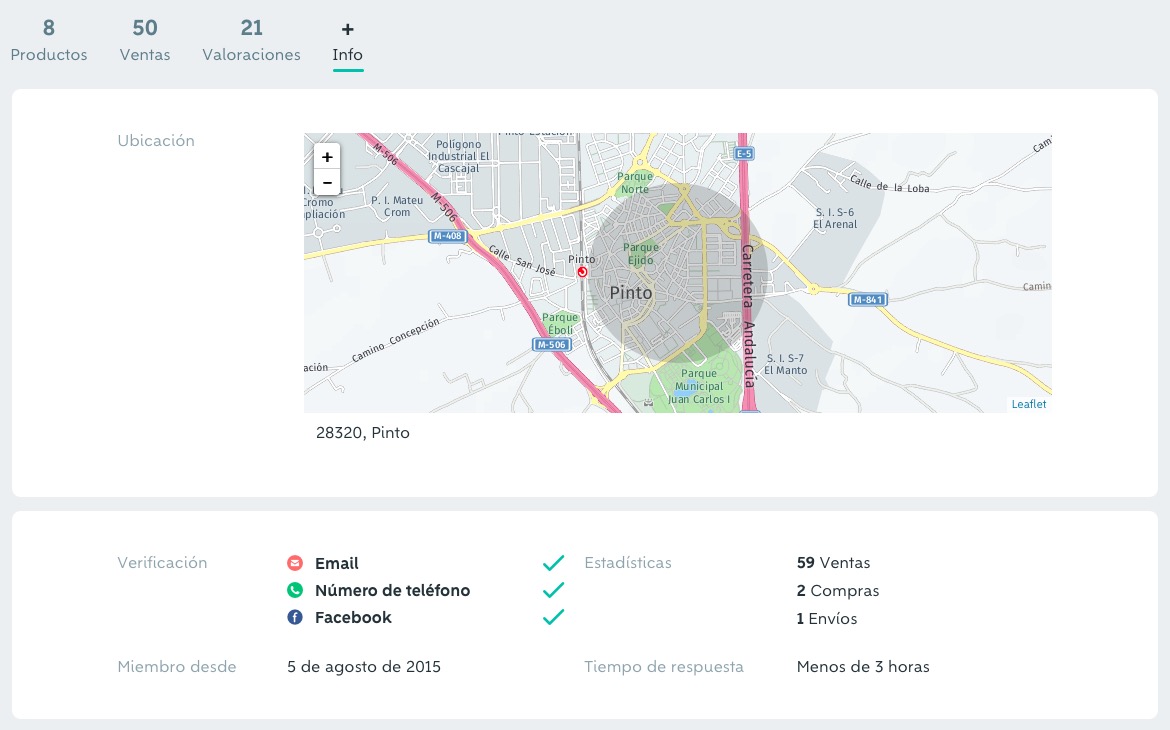
Task: Switch to the Ventas tab
Action: point(145,41)
